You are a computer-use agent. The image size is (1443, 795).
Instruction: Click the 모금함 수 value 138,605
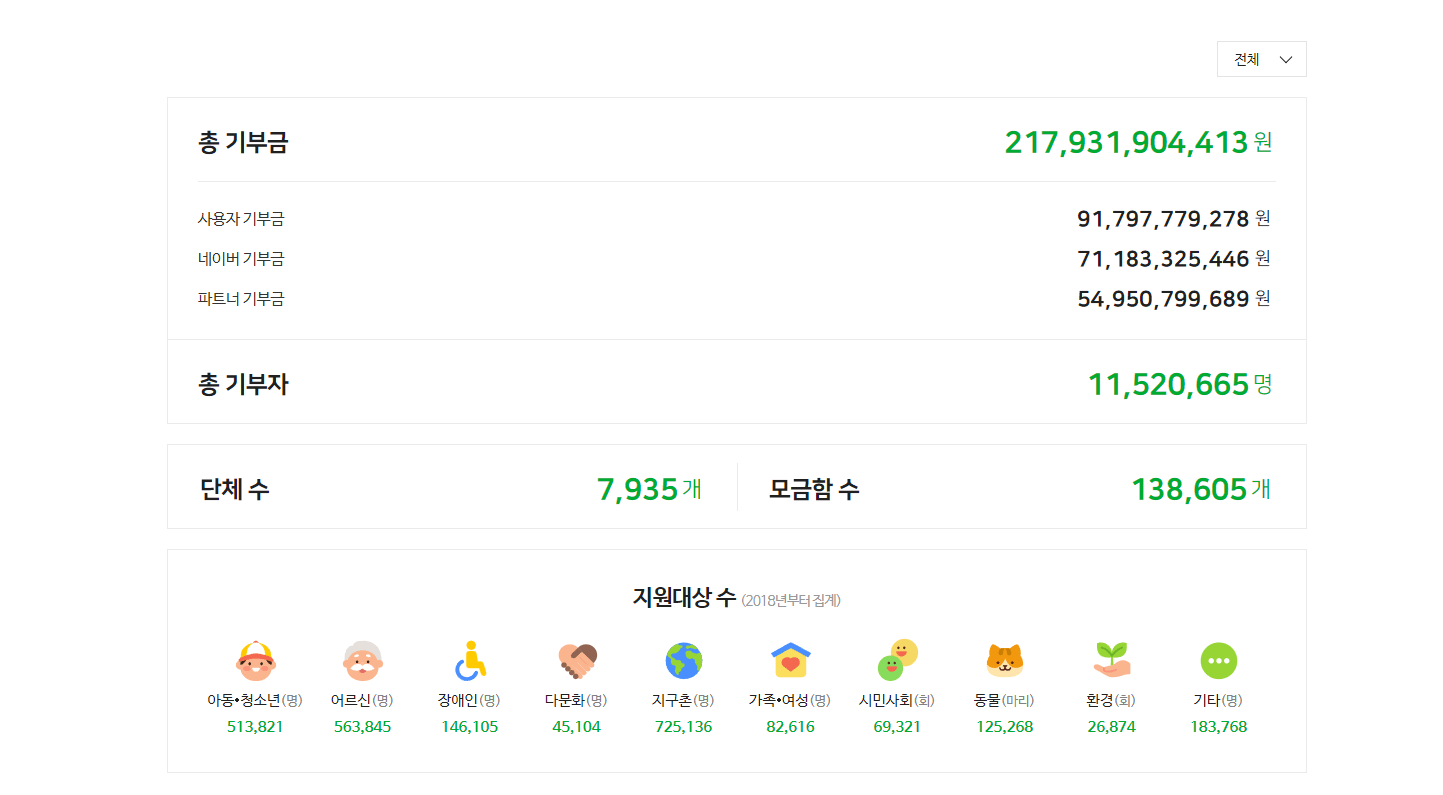coord(1198,487)
